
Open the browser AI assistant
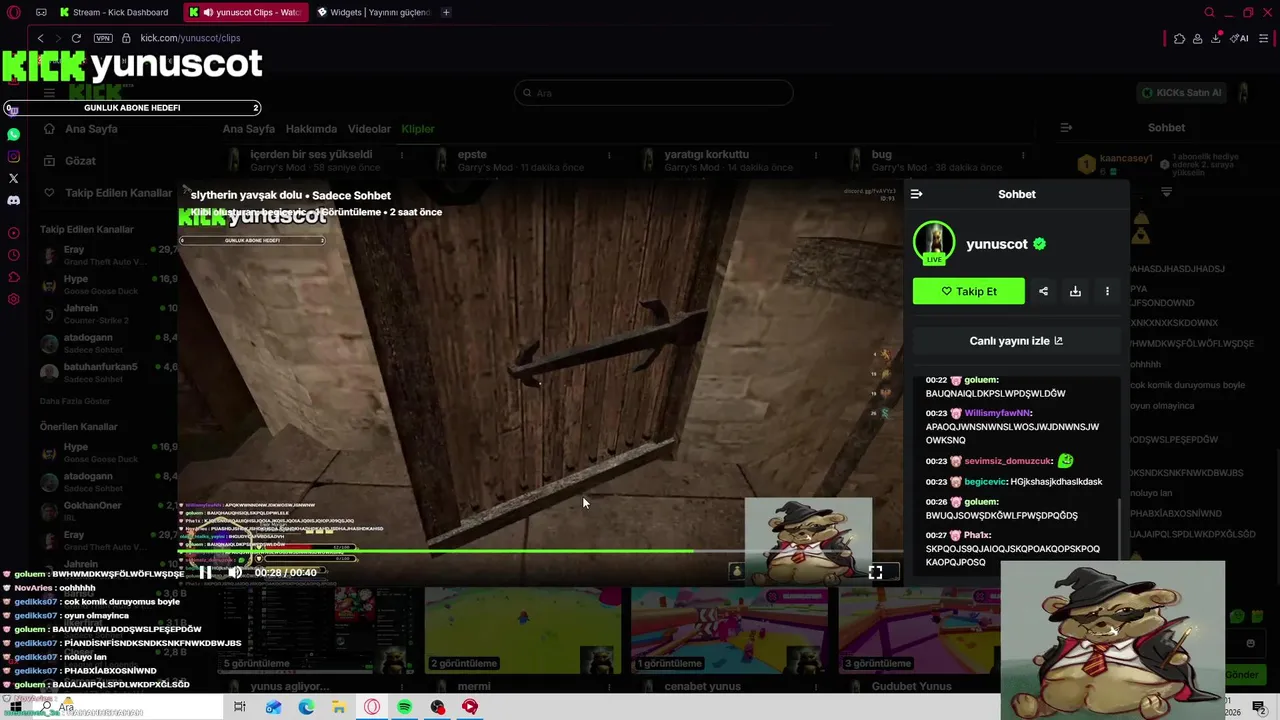pyautogui.click(x=1240, y=38)
